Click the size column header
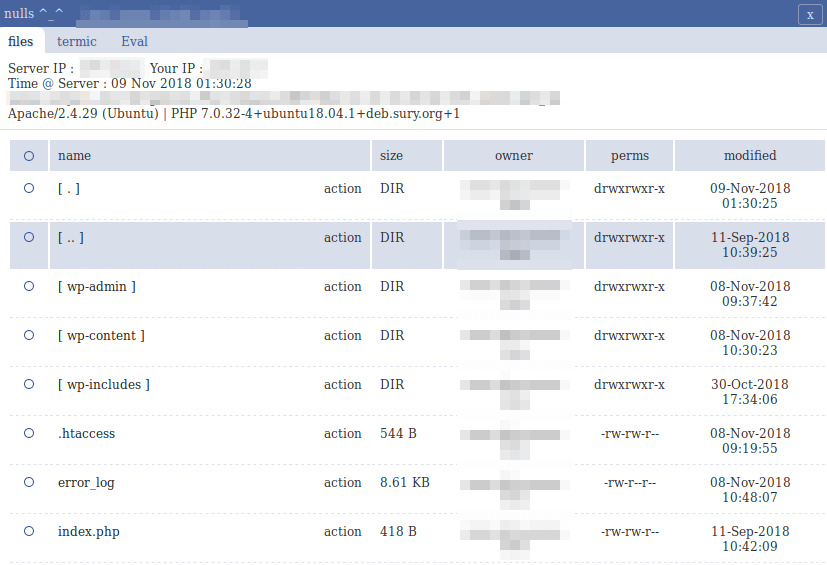Screen dimensions: 827x565 click(x=392, y=156)
